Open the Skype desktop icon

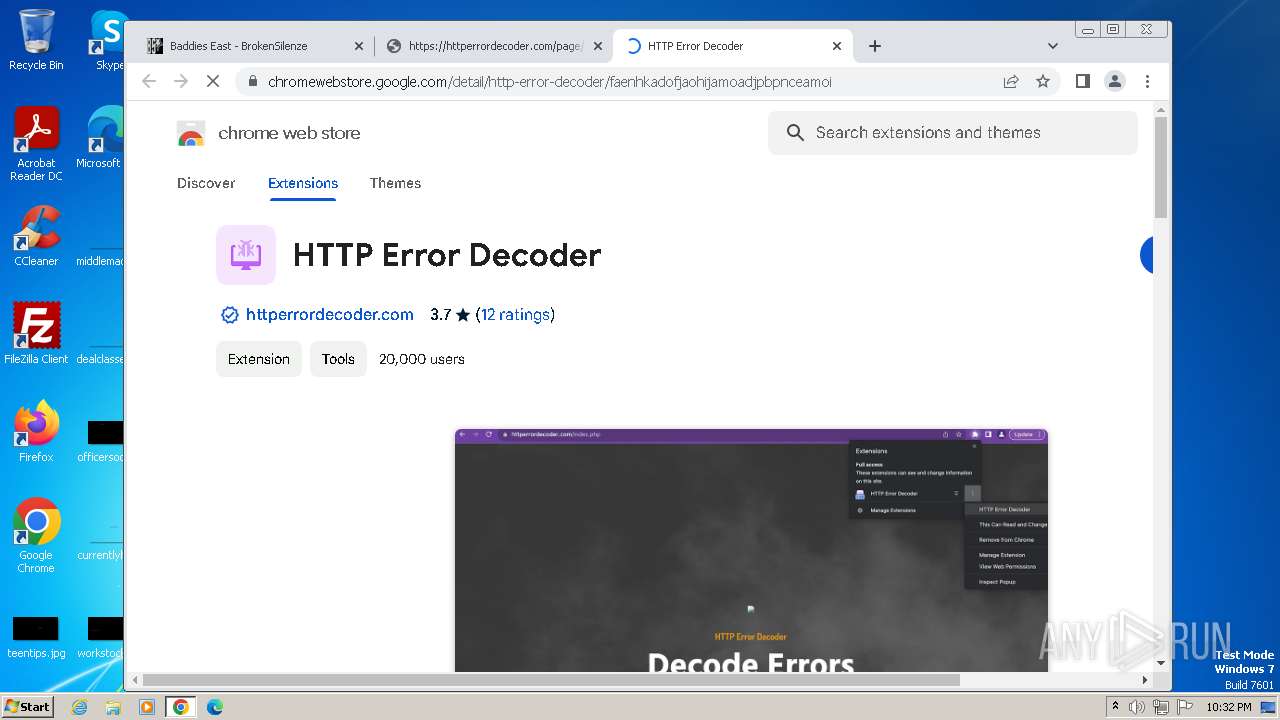pos(107,40)
